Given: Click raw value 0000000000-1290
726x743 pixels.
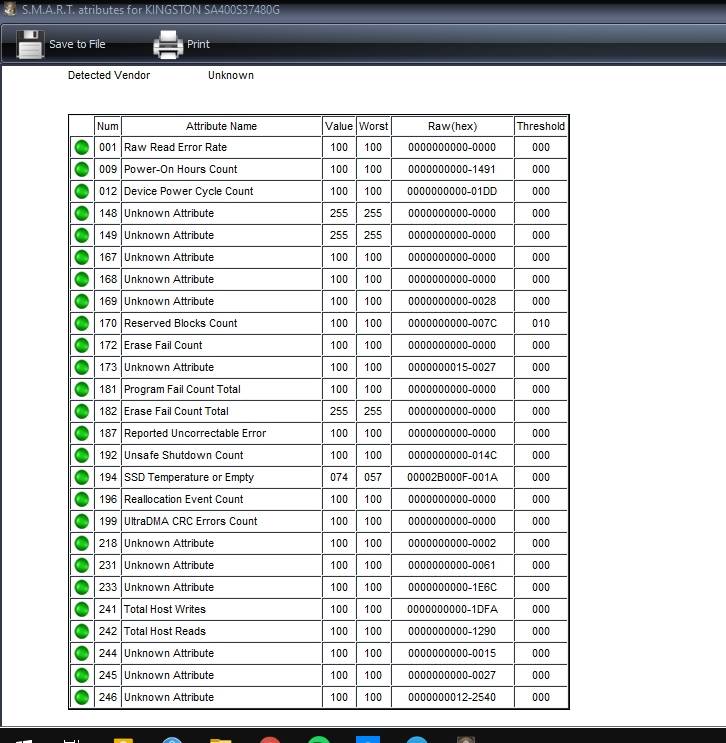Looking at the screenshot, I should tap(452, 631).
